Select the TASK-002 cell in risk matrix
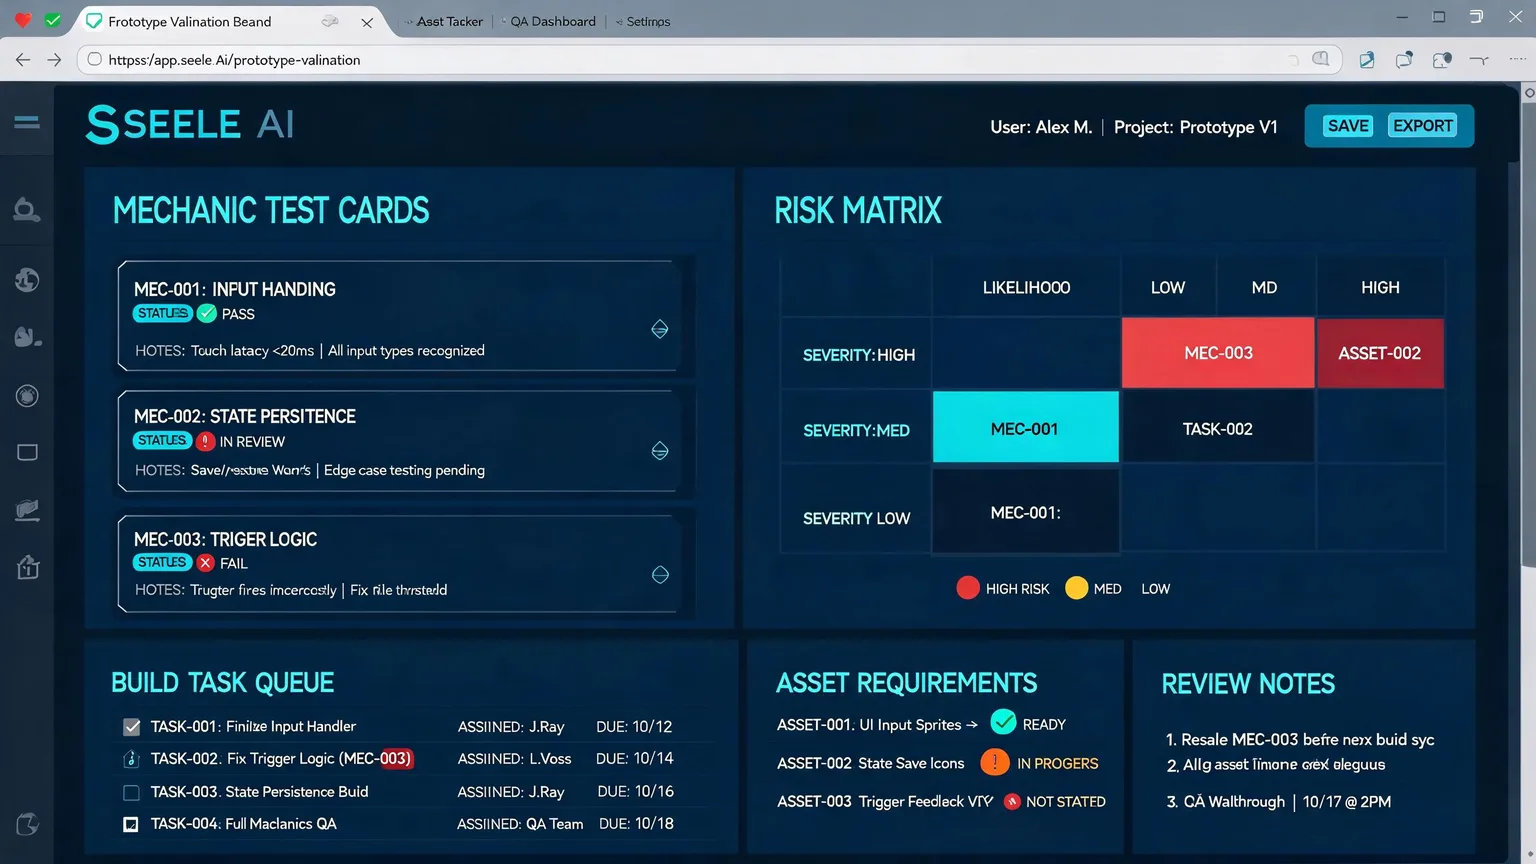This screenshot has width=1536, height=864. [1218, 429]
